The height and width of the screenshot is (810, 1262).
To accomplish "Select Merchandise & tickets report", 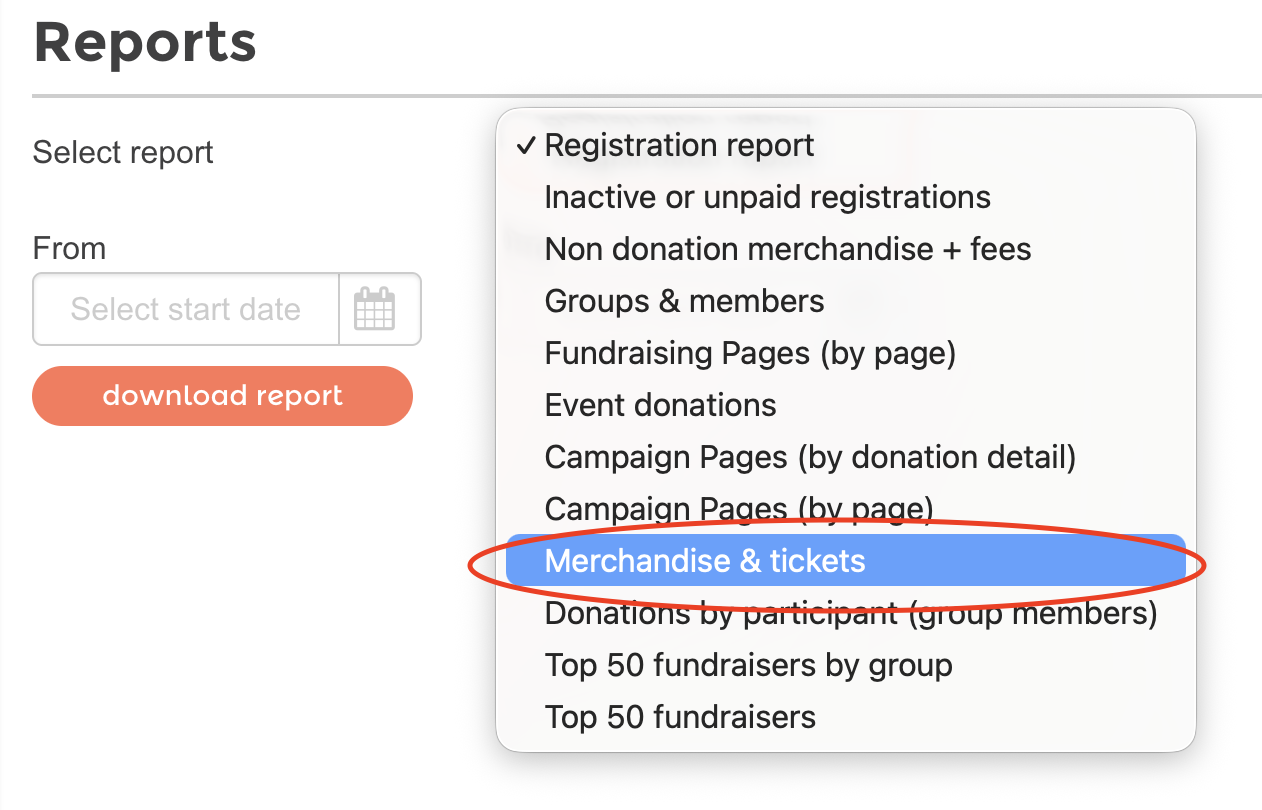I will (845, 561).
